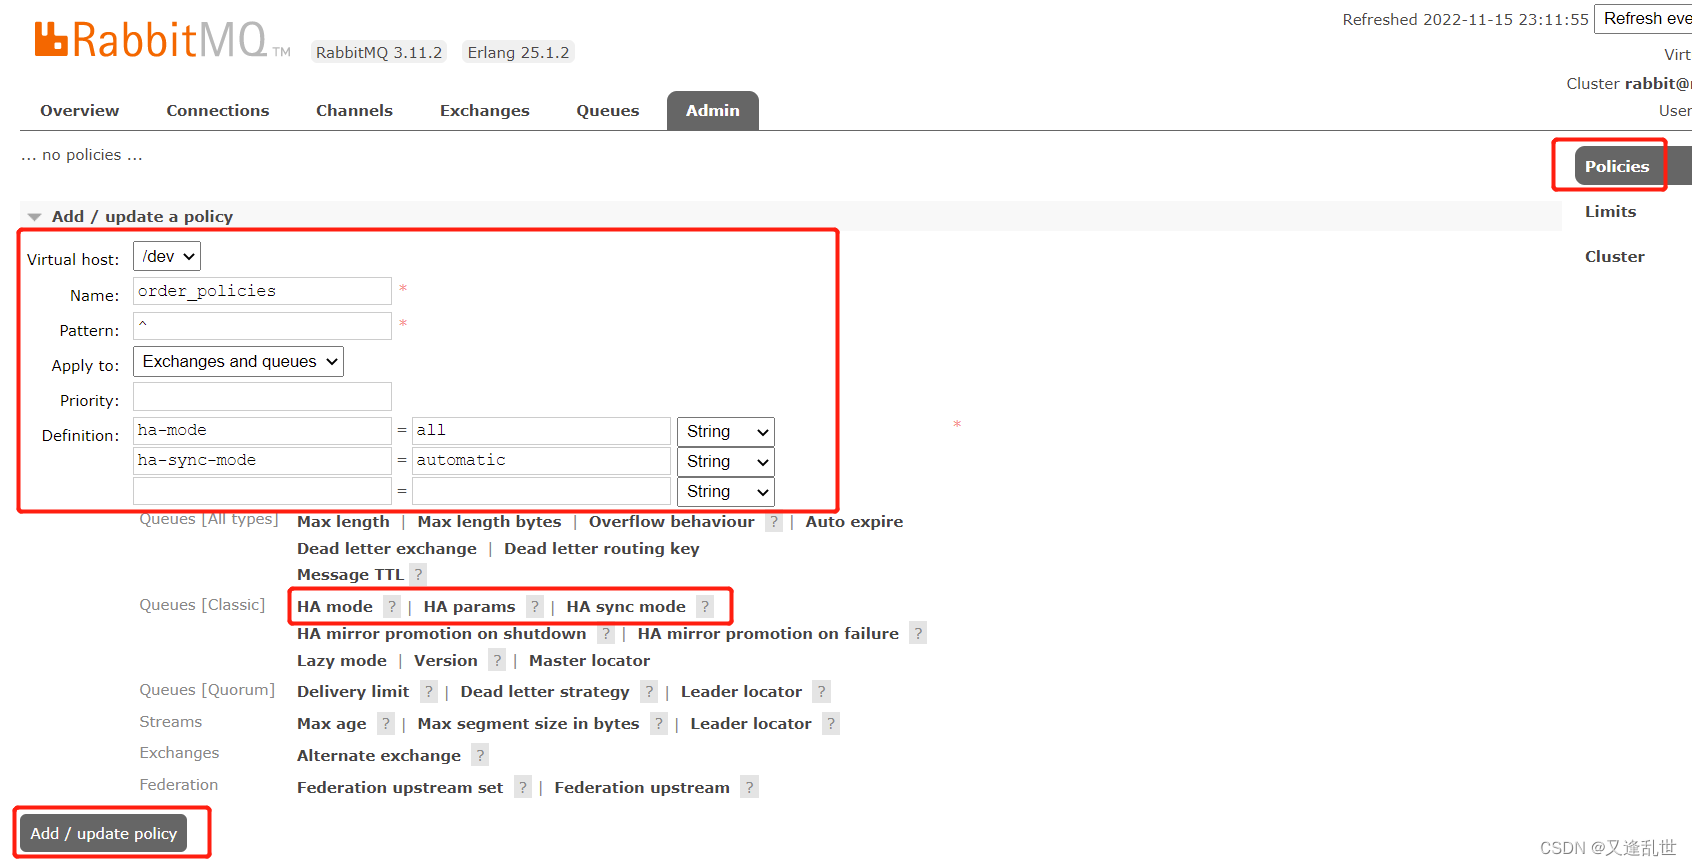Show help for Dead letter strategy
Screen dimensions: 1692x866
coord(649,692)
